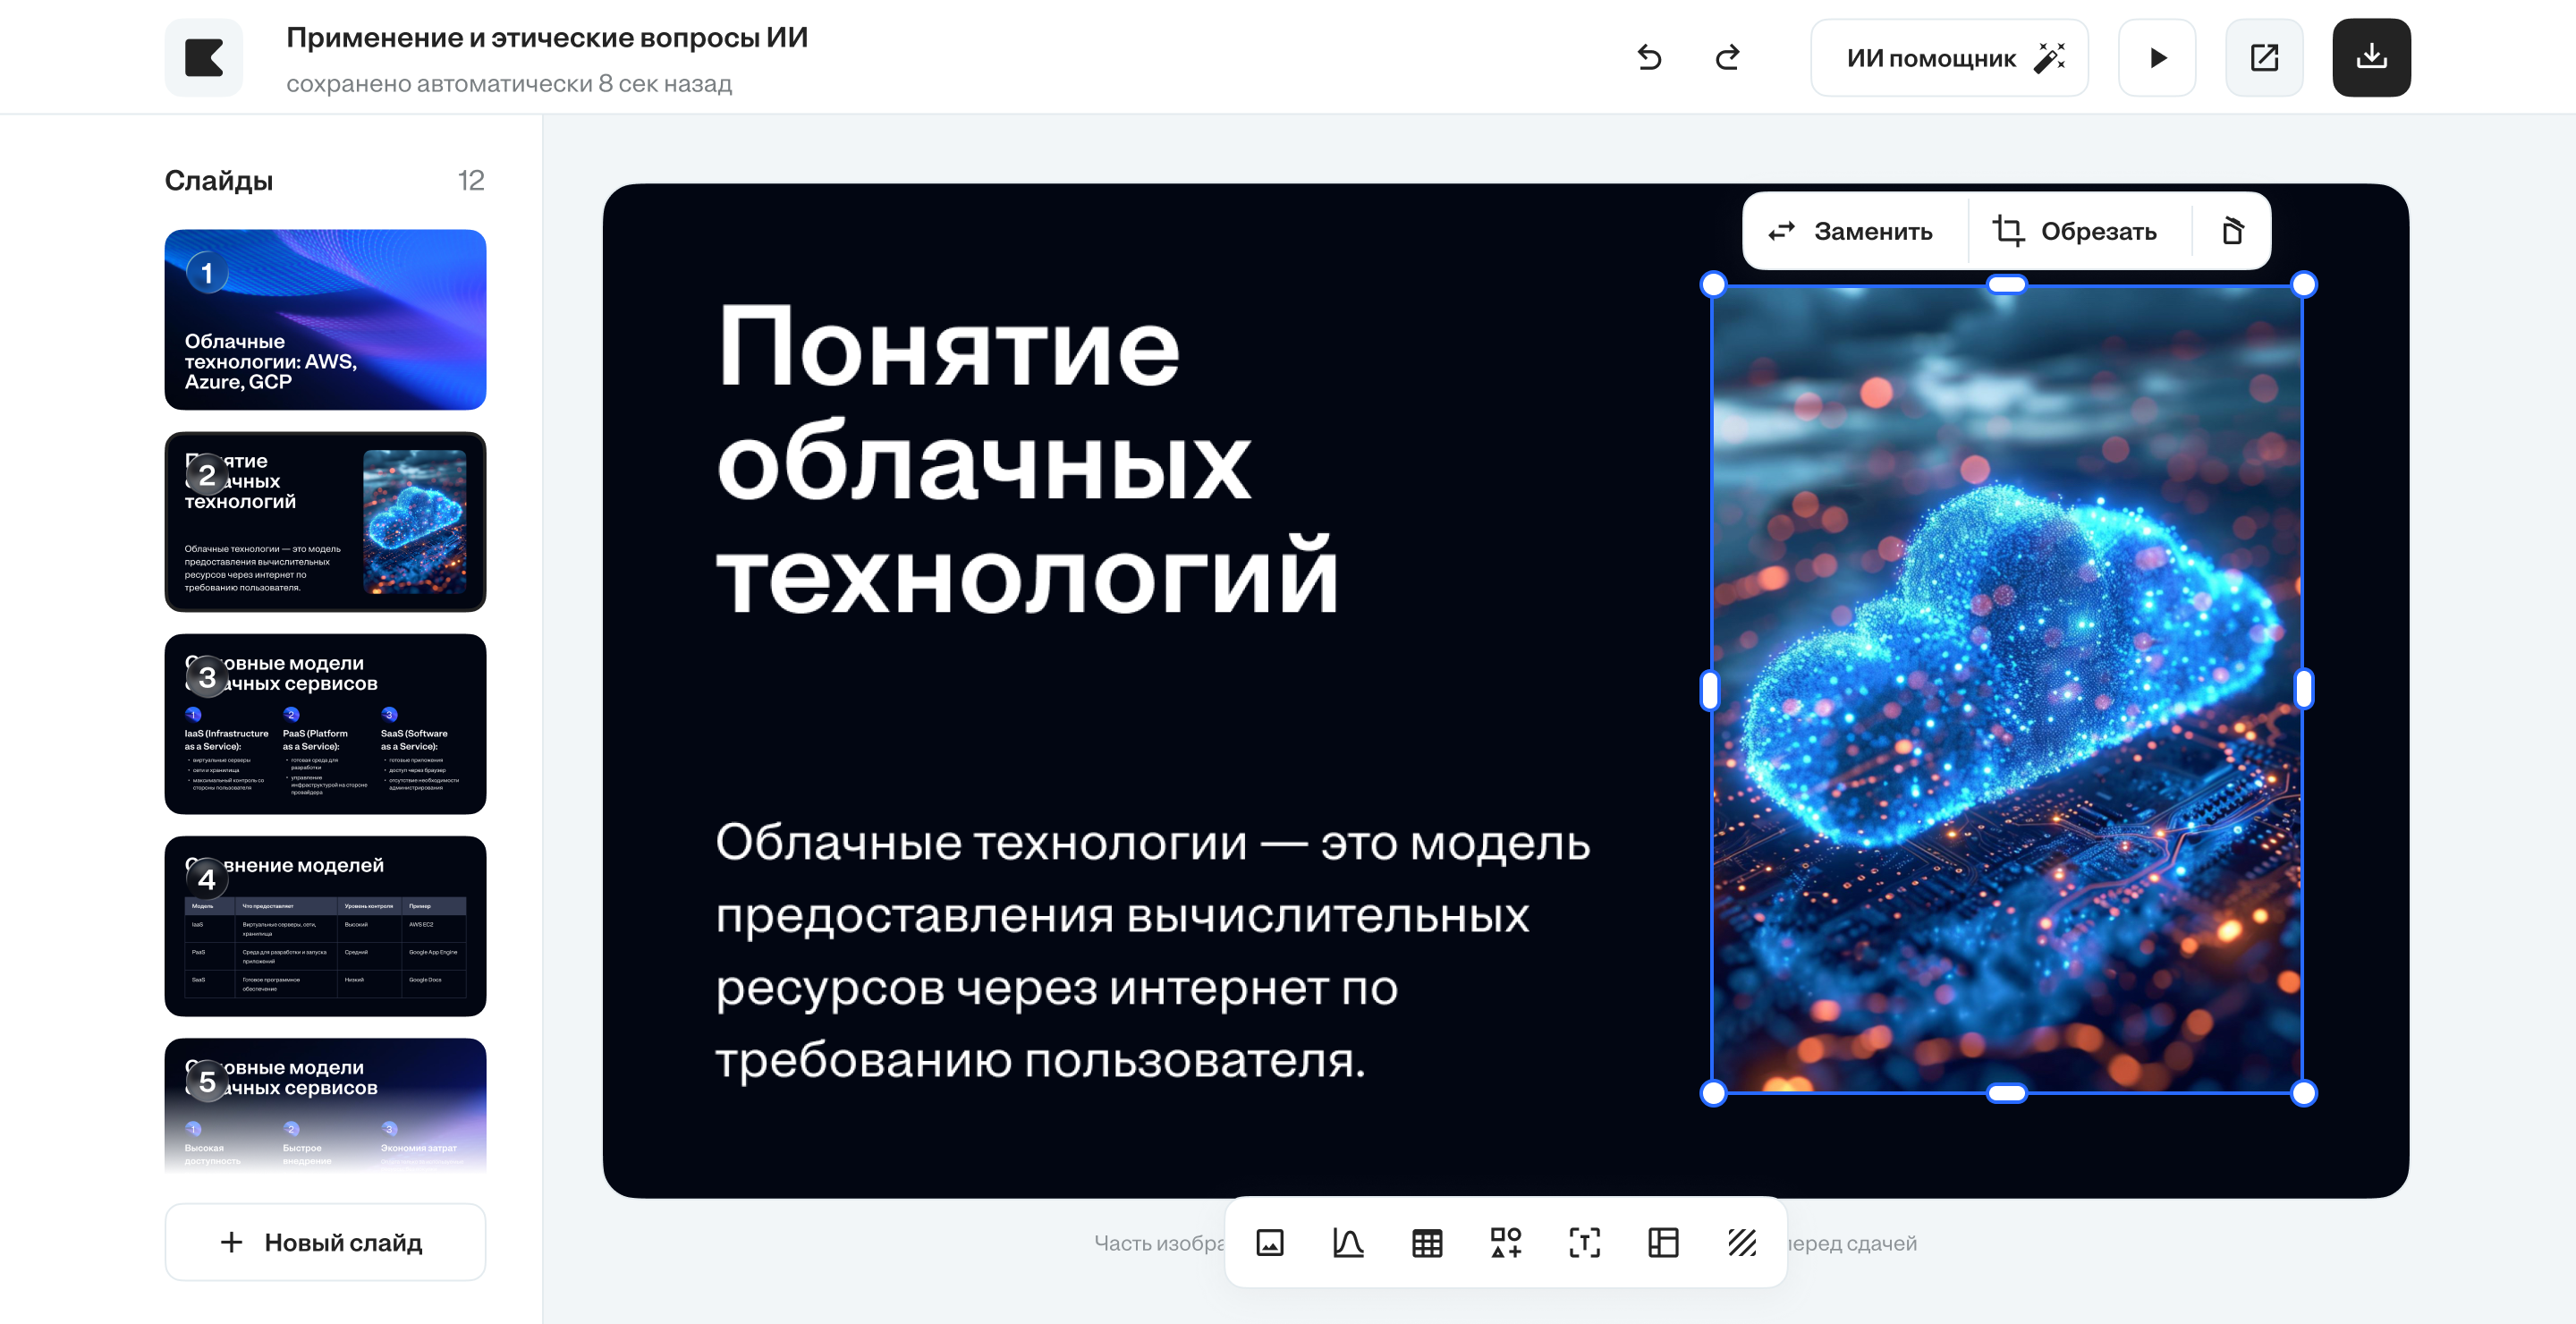The height and width of the screenshot is (1324, 2576).
Task: Click the app logo home icon
Action: point(204,58)
